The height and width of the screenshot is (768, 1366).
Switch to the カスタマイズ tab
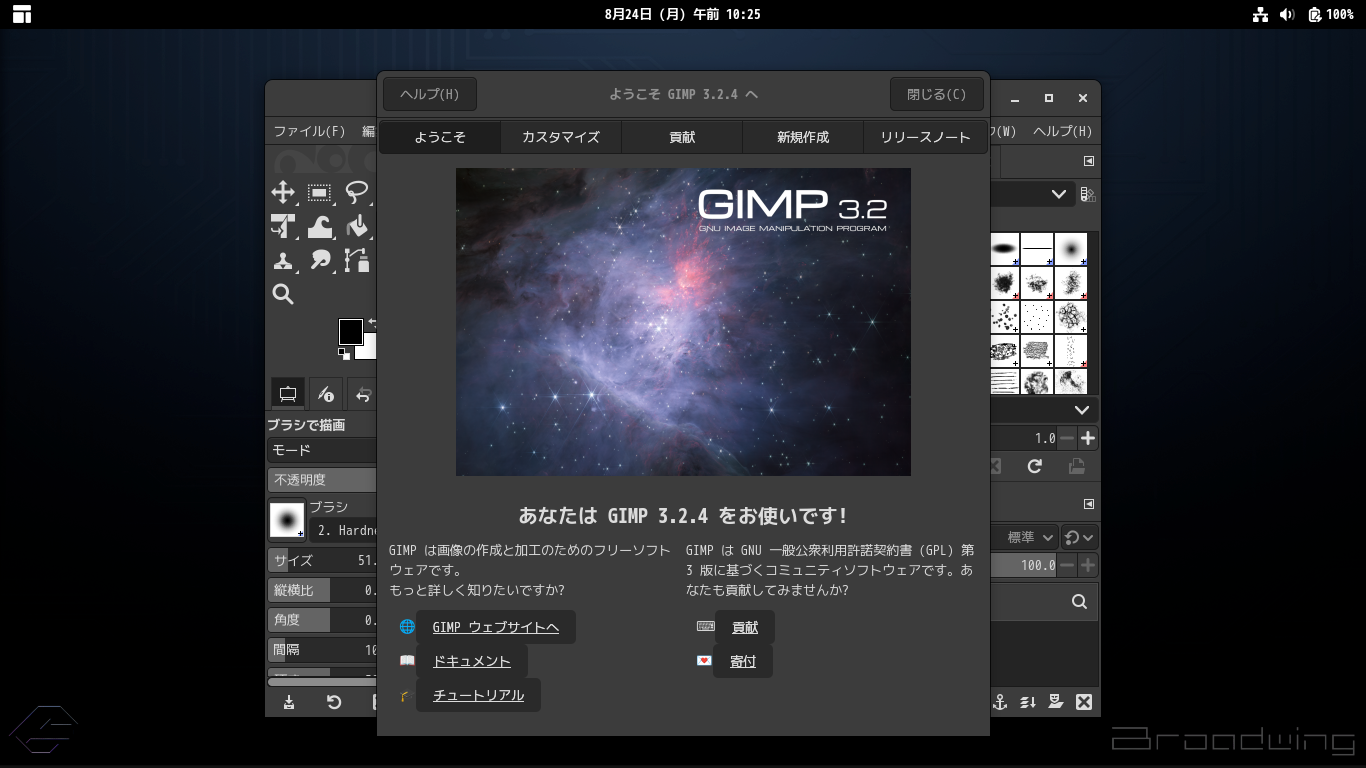coord(561,137)
